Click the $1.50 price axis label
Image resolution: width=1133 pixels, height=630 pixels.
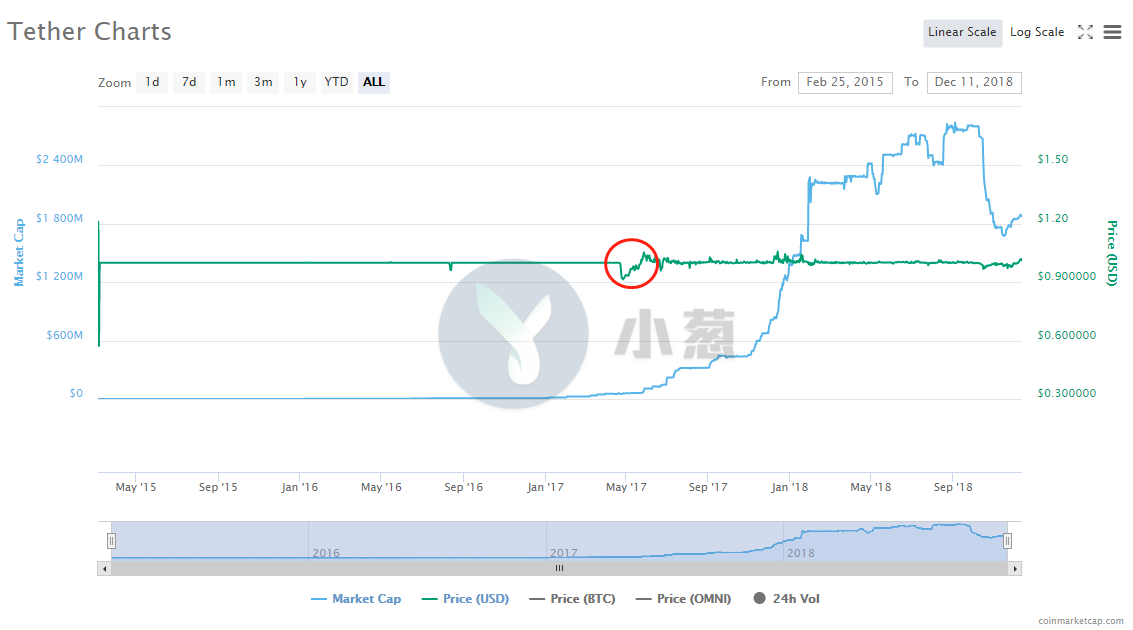tap(1053, 159)
